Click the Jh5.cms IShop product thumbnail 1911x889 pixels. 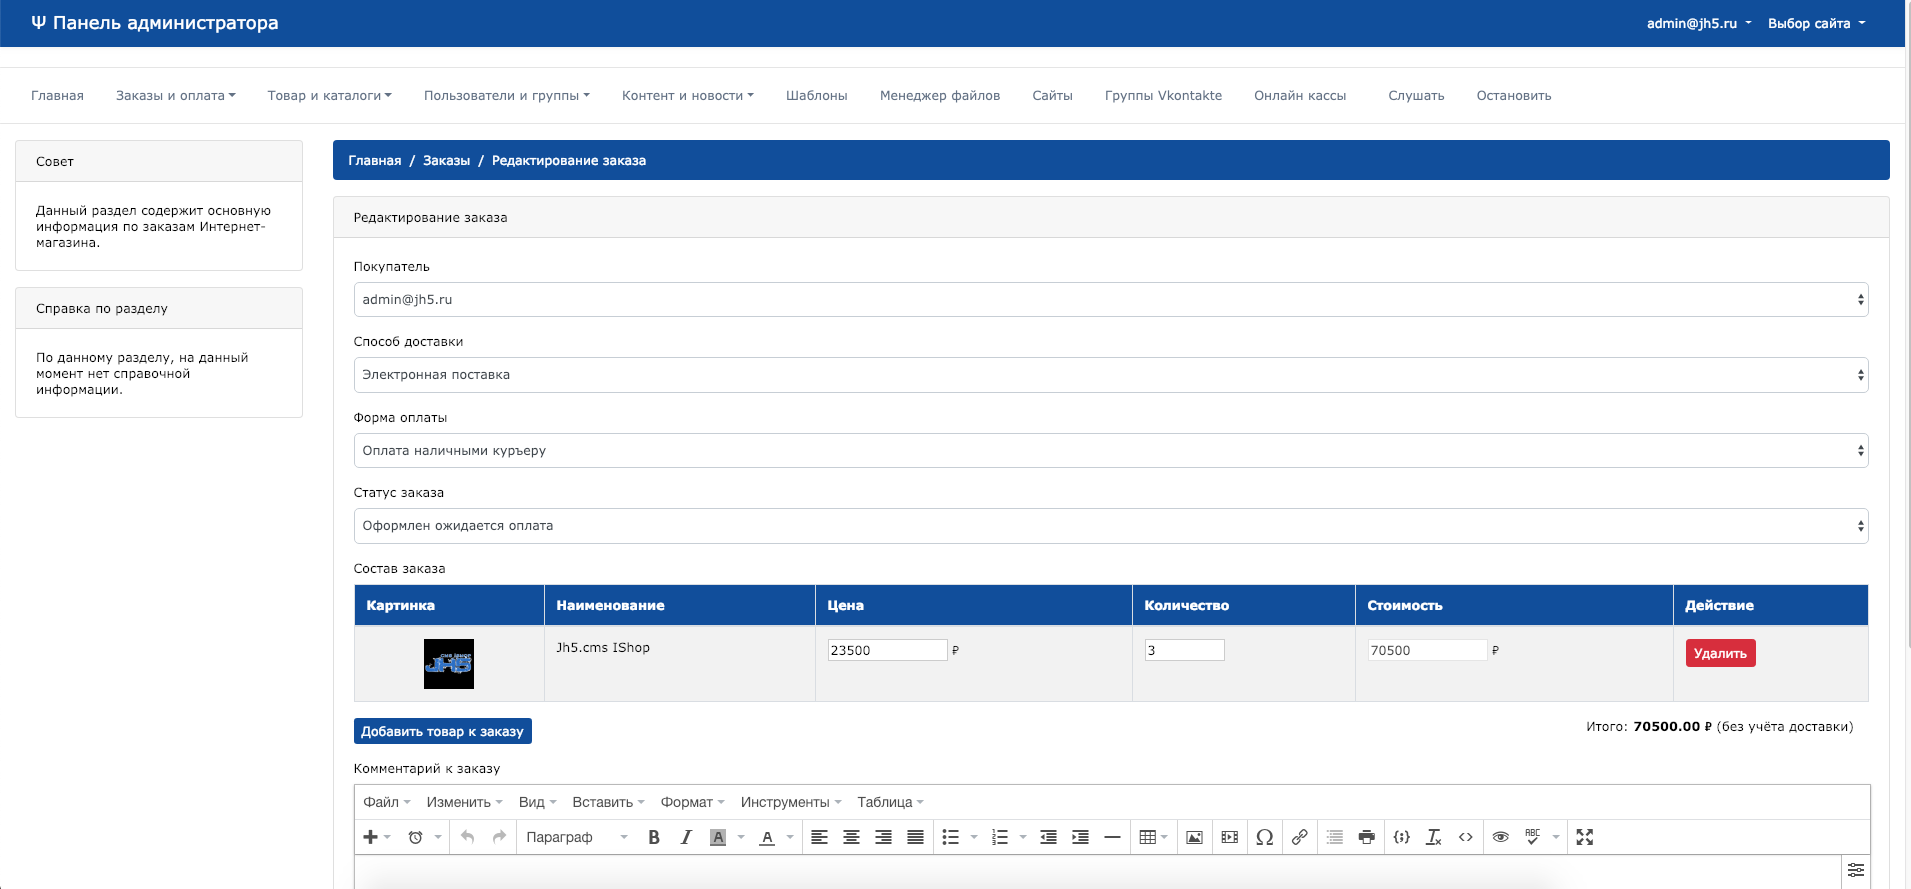(449, 664)
